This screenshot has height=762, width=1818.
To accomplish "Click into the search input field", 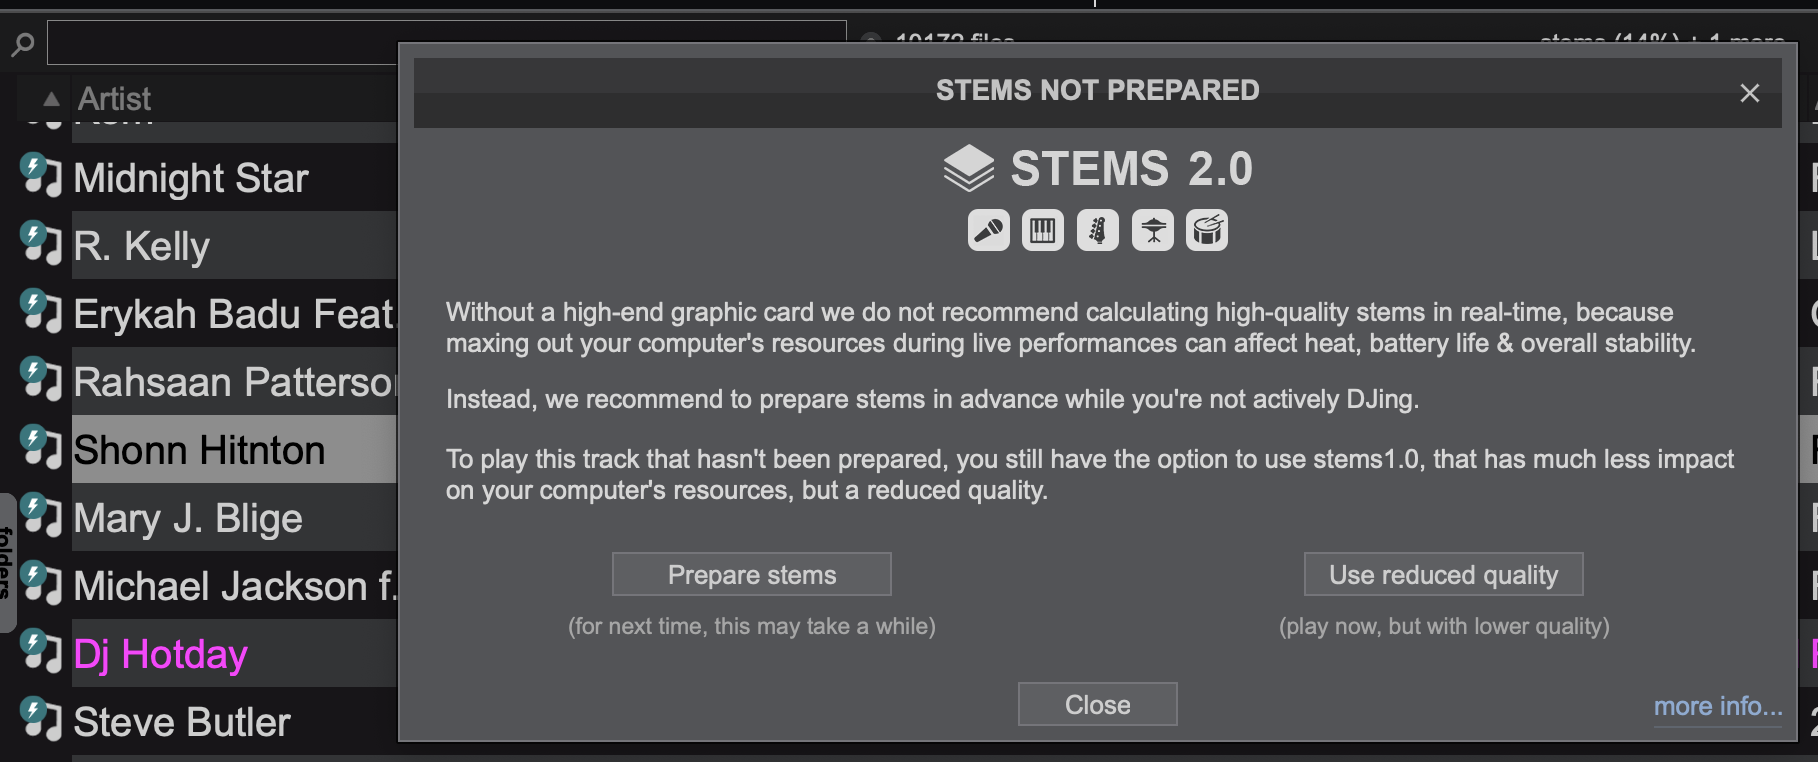I will point(222,44).
